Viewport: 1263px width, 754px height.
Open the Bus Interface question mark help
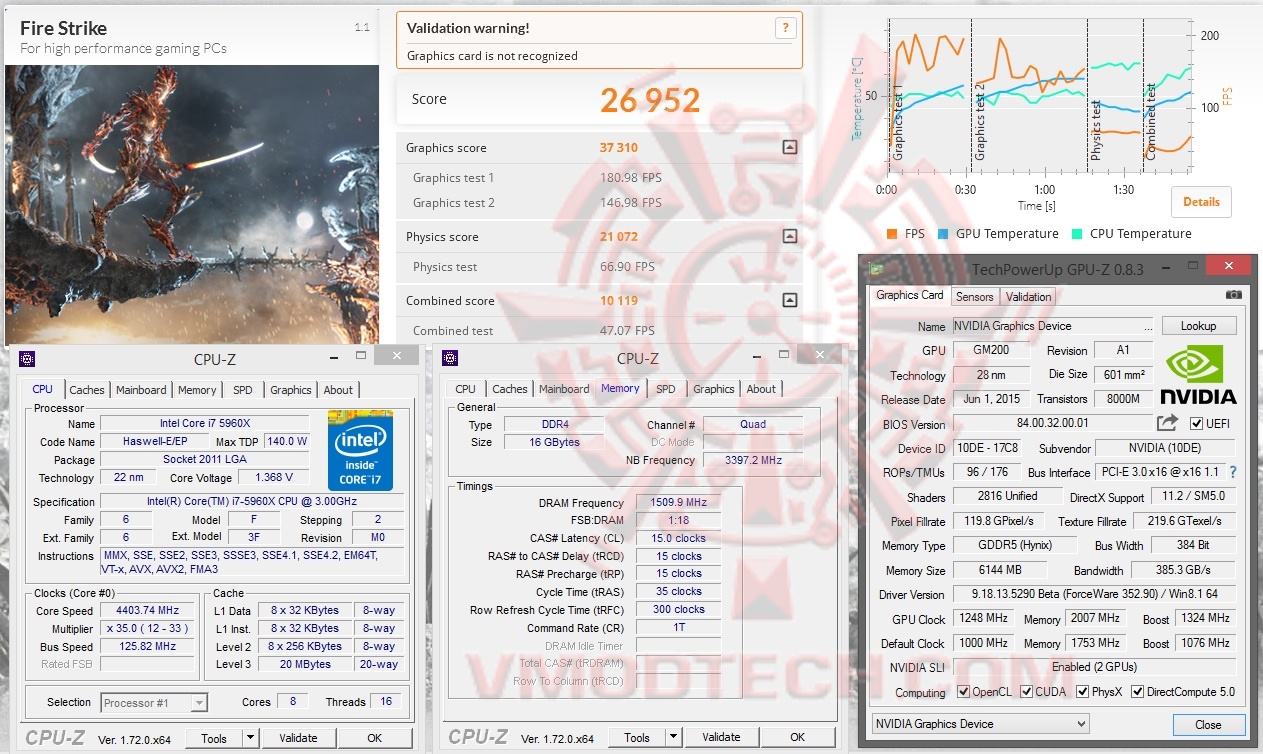[x=1232, y=472]
